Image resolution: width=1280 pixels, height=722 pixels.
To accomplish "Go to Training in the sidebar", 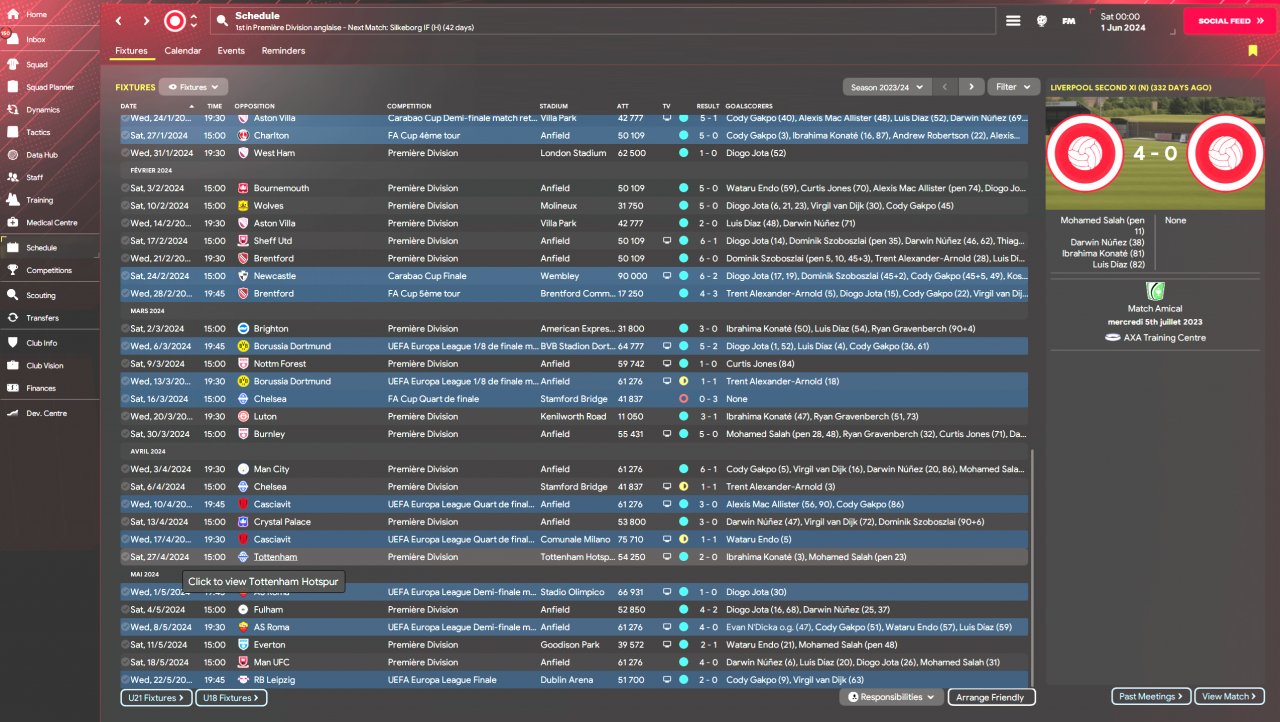I will (40, 200).
